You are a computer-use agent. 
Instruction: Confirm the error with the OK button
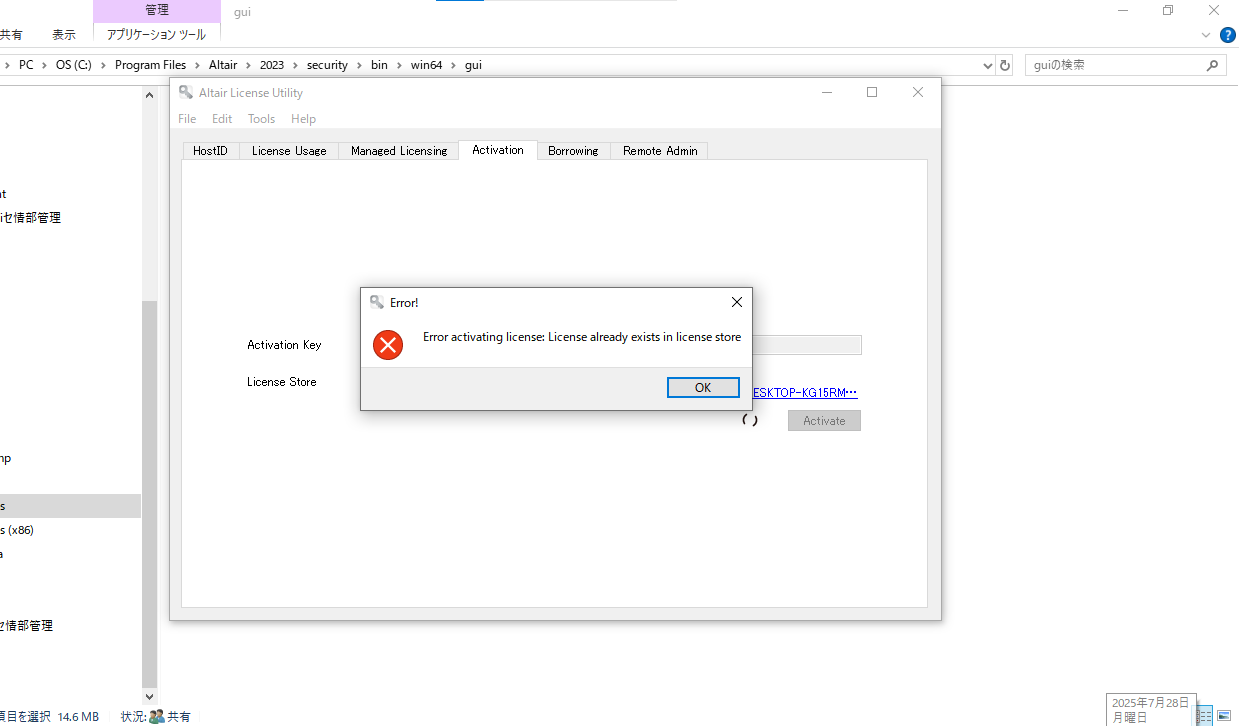(x=703, y=388)
